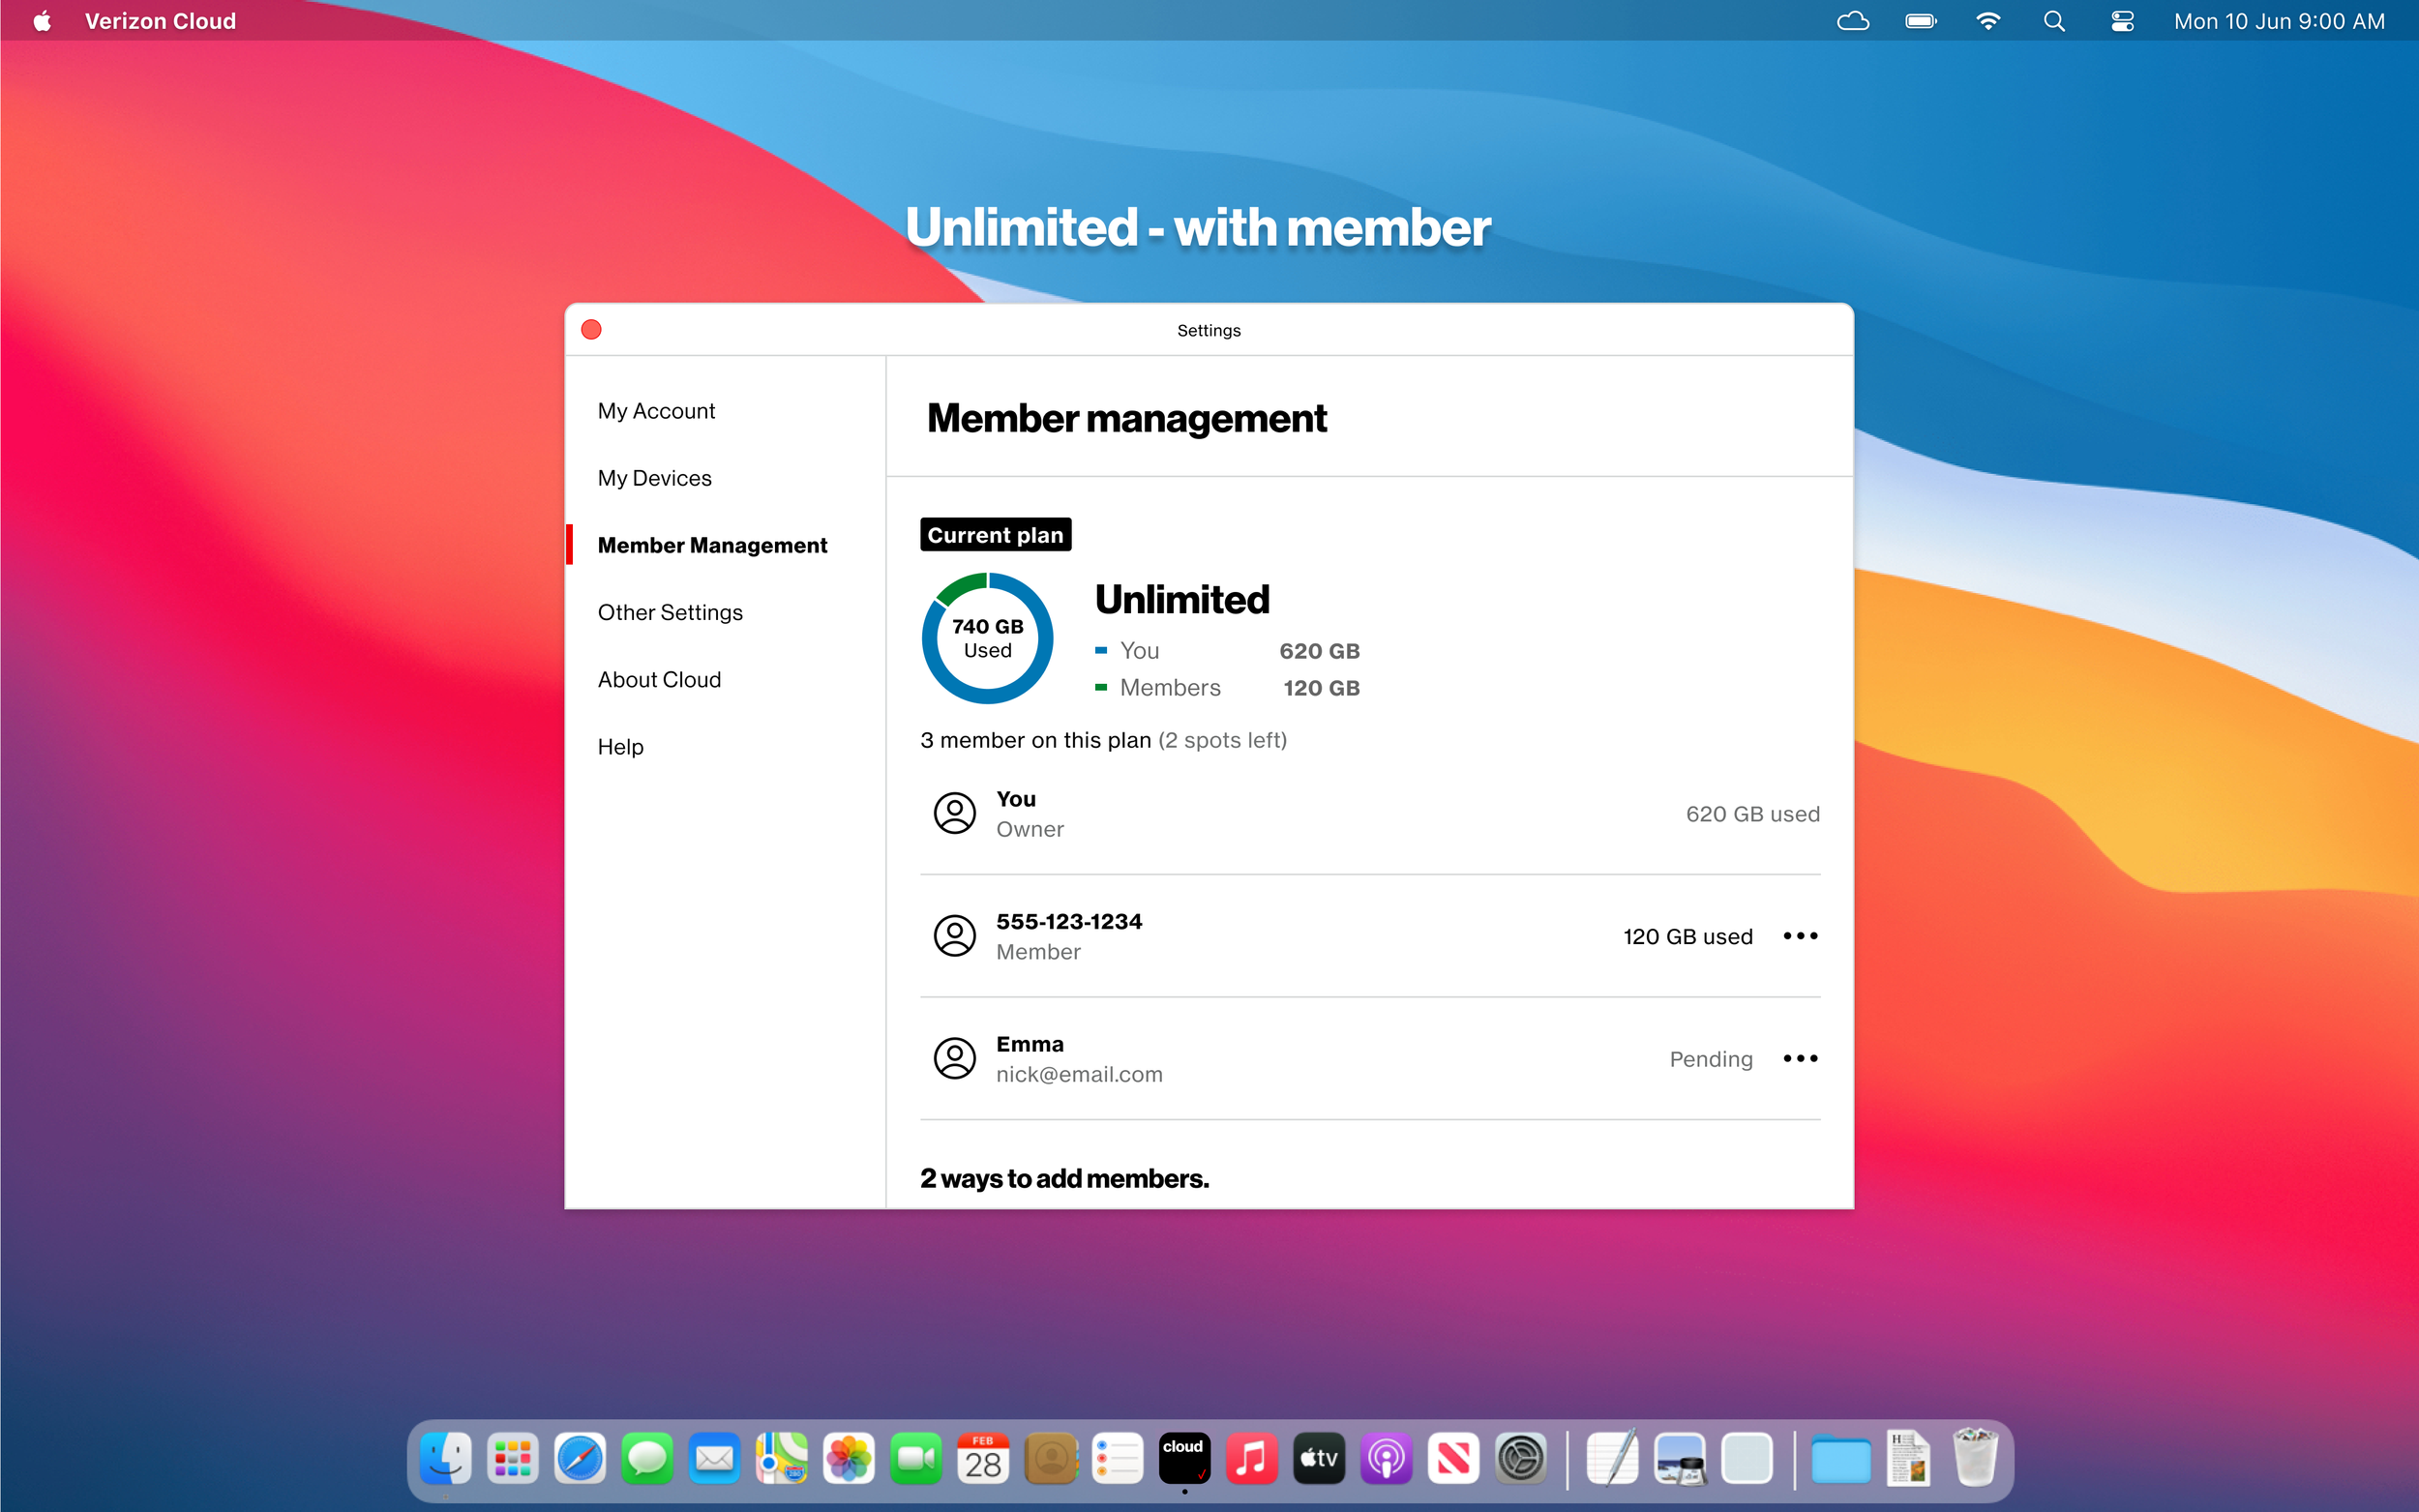Open Launchpad from the Dock
The height and width of the screenshot is (1512, 2419).
click(x=513, y=1459)
